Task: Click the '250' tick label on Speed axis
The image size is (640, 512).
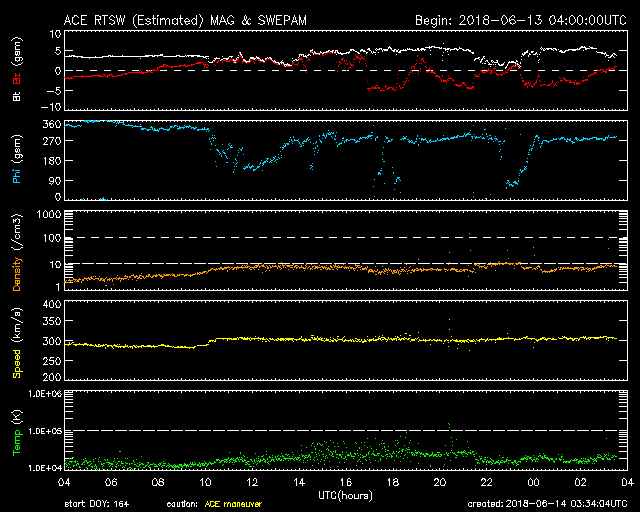Action: [x=51, y=361]
